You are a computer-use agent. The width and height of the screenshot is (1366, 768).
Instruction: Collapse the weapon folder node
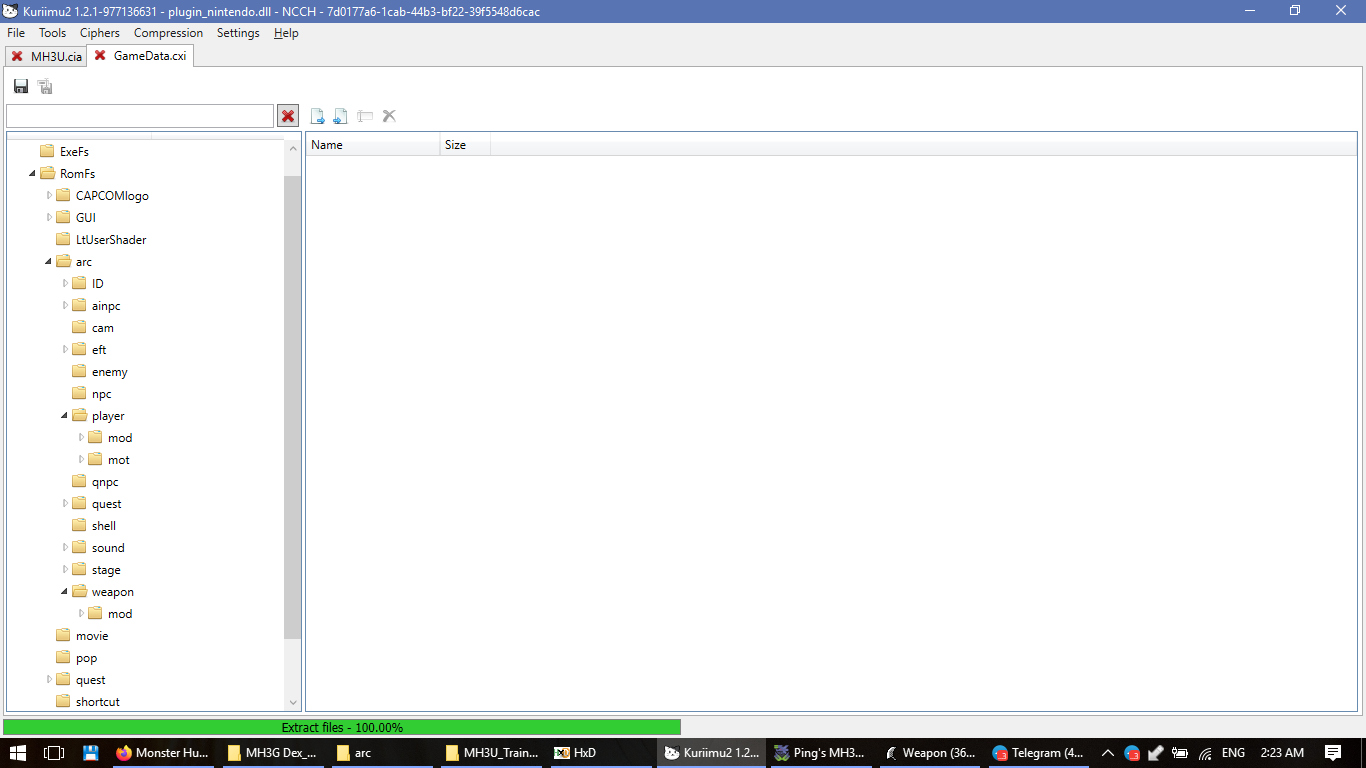(65, 592)
